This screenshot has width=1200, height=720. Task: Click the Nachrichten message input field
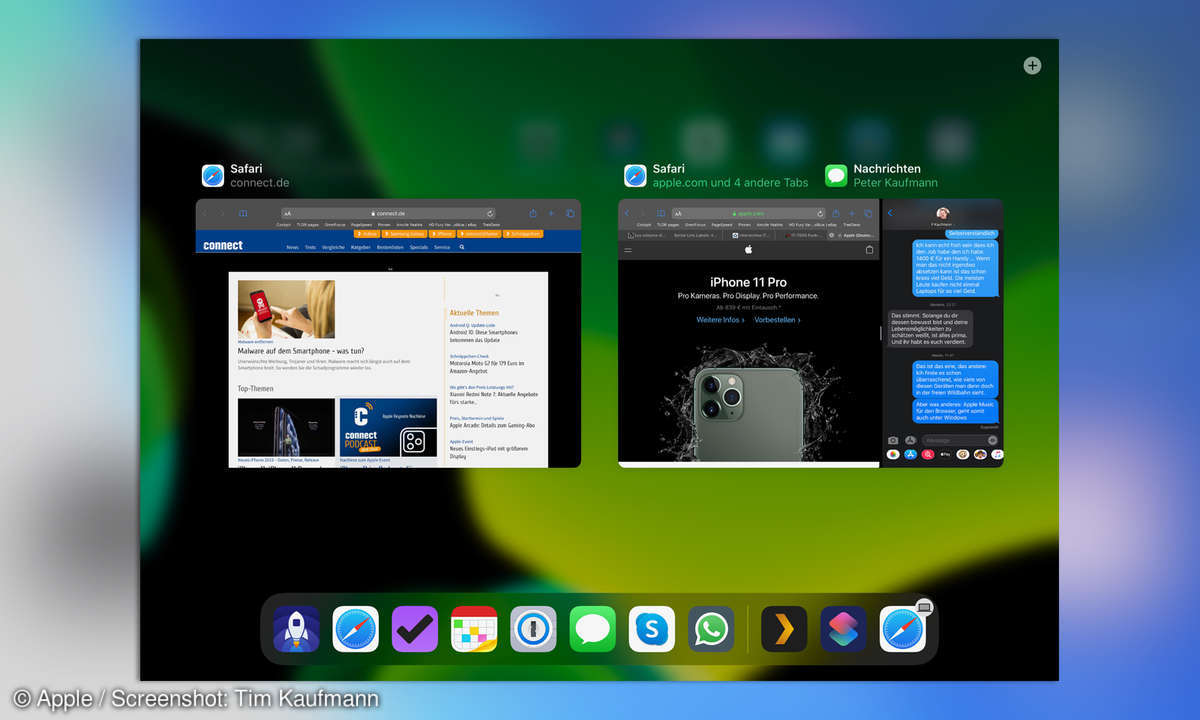960,440
